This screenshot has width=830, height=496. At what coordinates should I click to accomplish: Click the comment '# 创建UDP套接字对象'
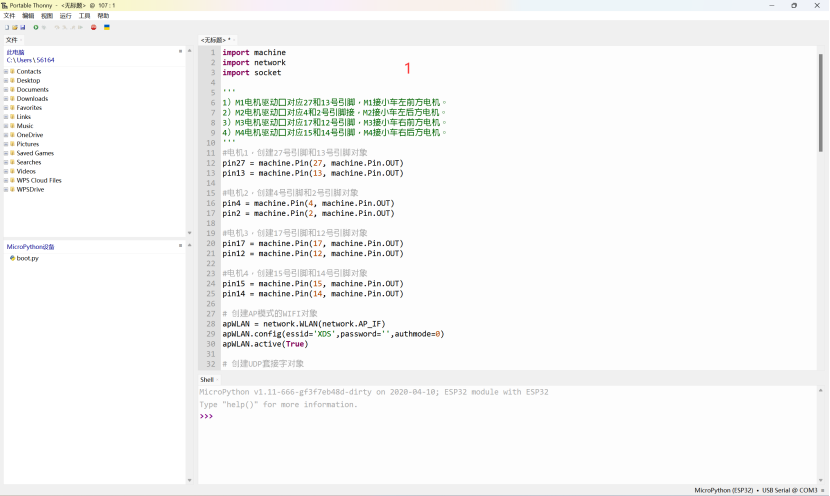[x=263, y=364]
